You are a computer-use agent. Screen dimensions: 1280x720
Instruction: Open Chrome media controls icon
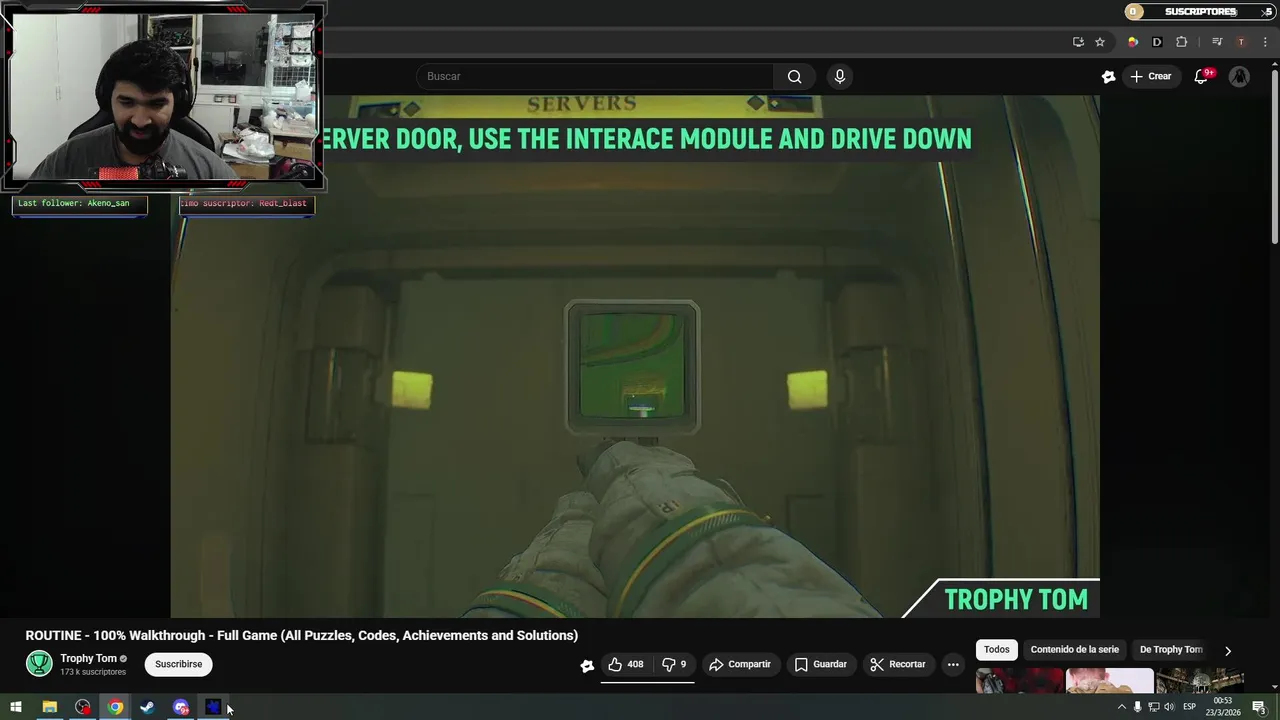click(1217, 42)
